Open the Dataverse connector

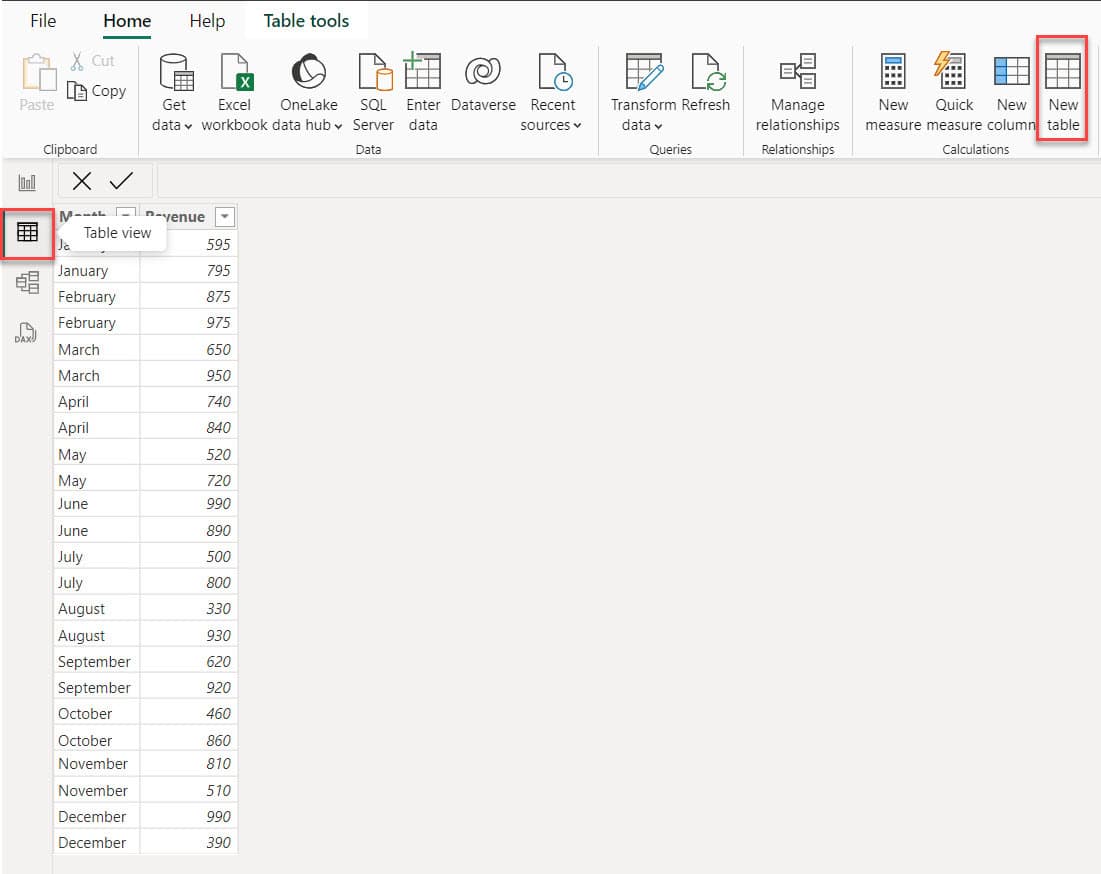[x=483, y=83]
